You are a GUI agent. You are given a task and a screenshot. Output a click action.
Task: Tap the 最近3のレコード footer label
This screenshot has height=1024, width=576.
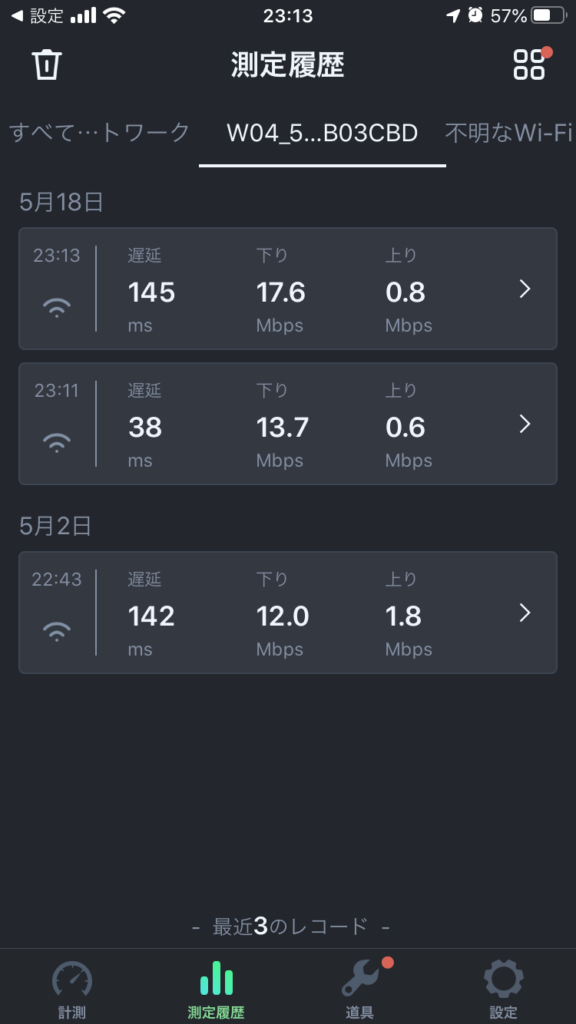click(x=291, y=926)
